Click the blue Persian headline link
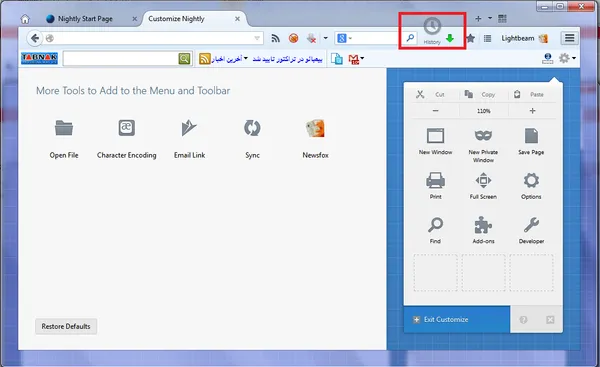Viewport: 600px width, 367px height. 287,59
